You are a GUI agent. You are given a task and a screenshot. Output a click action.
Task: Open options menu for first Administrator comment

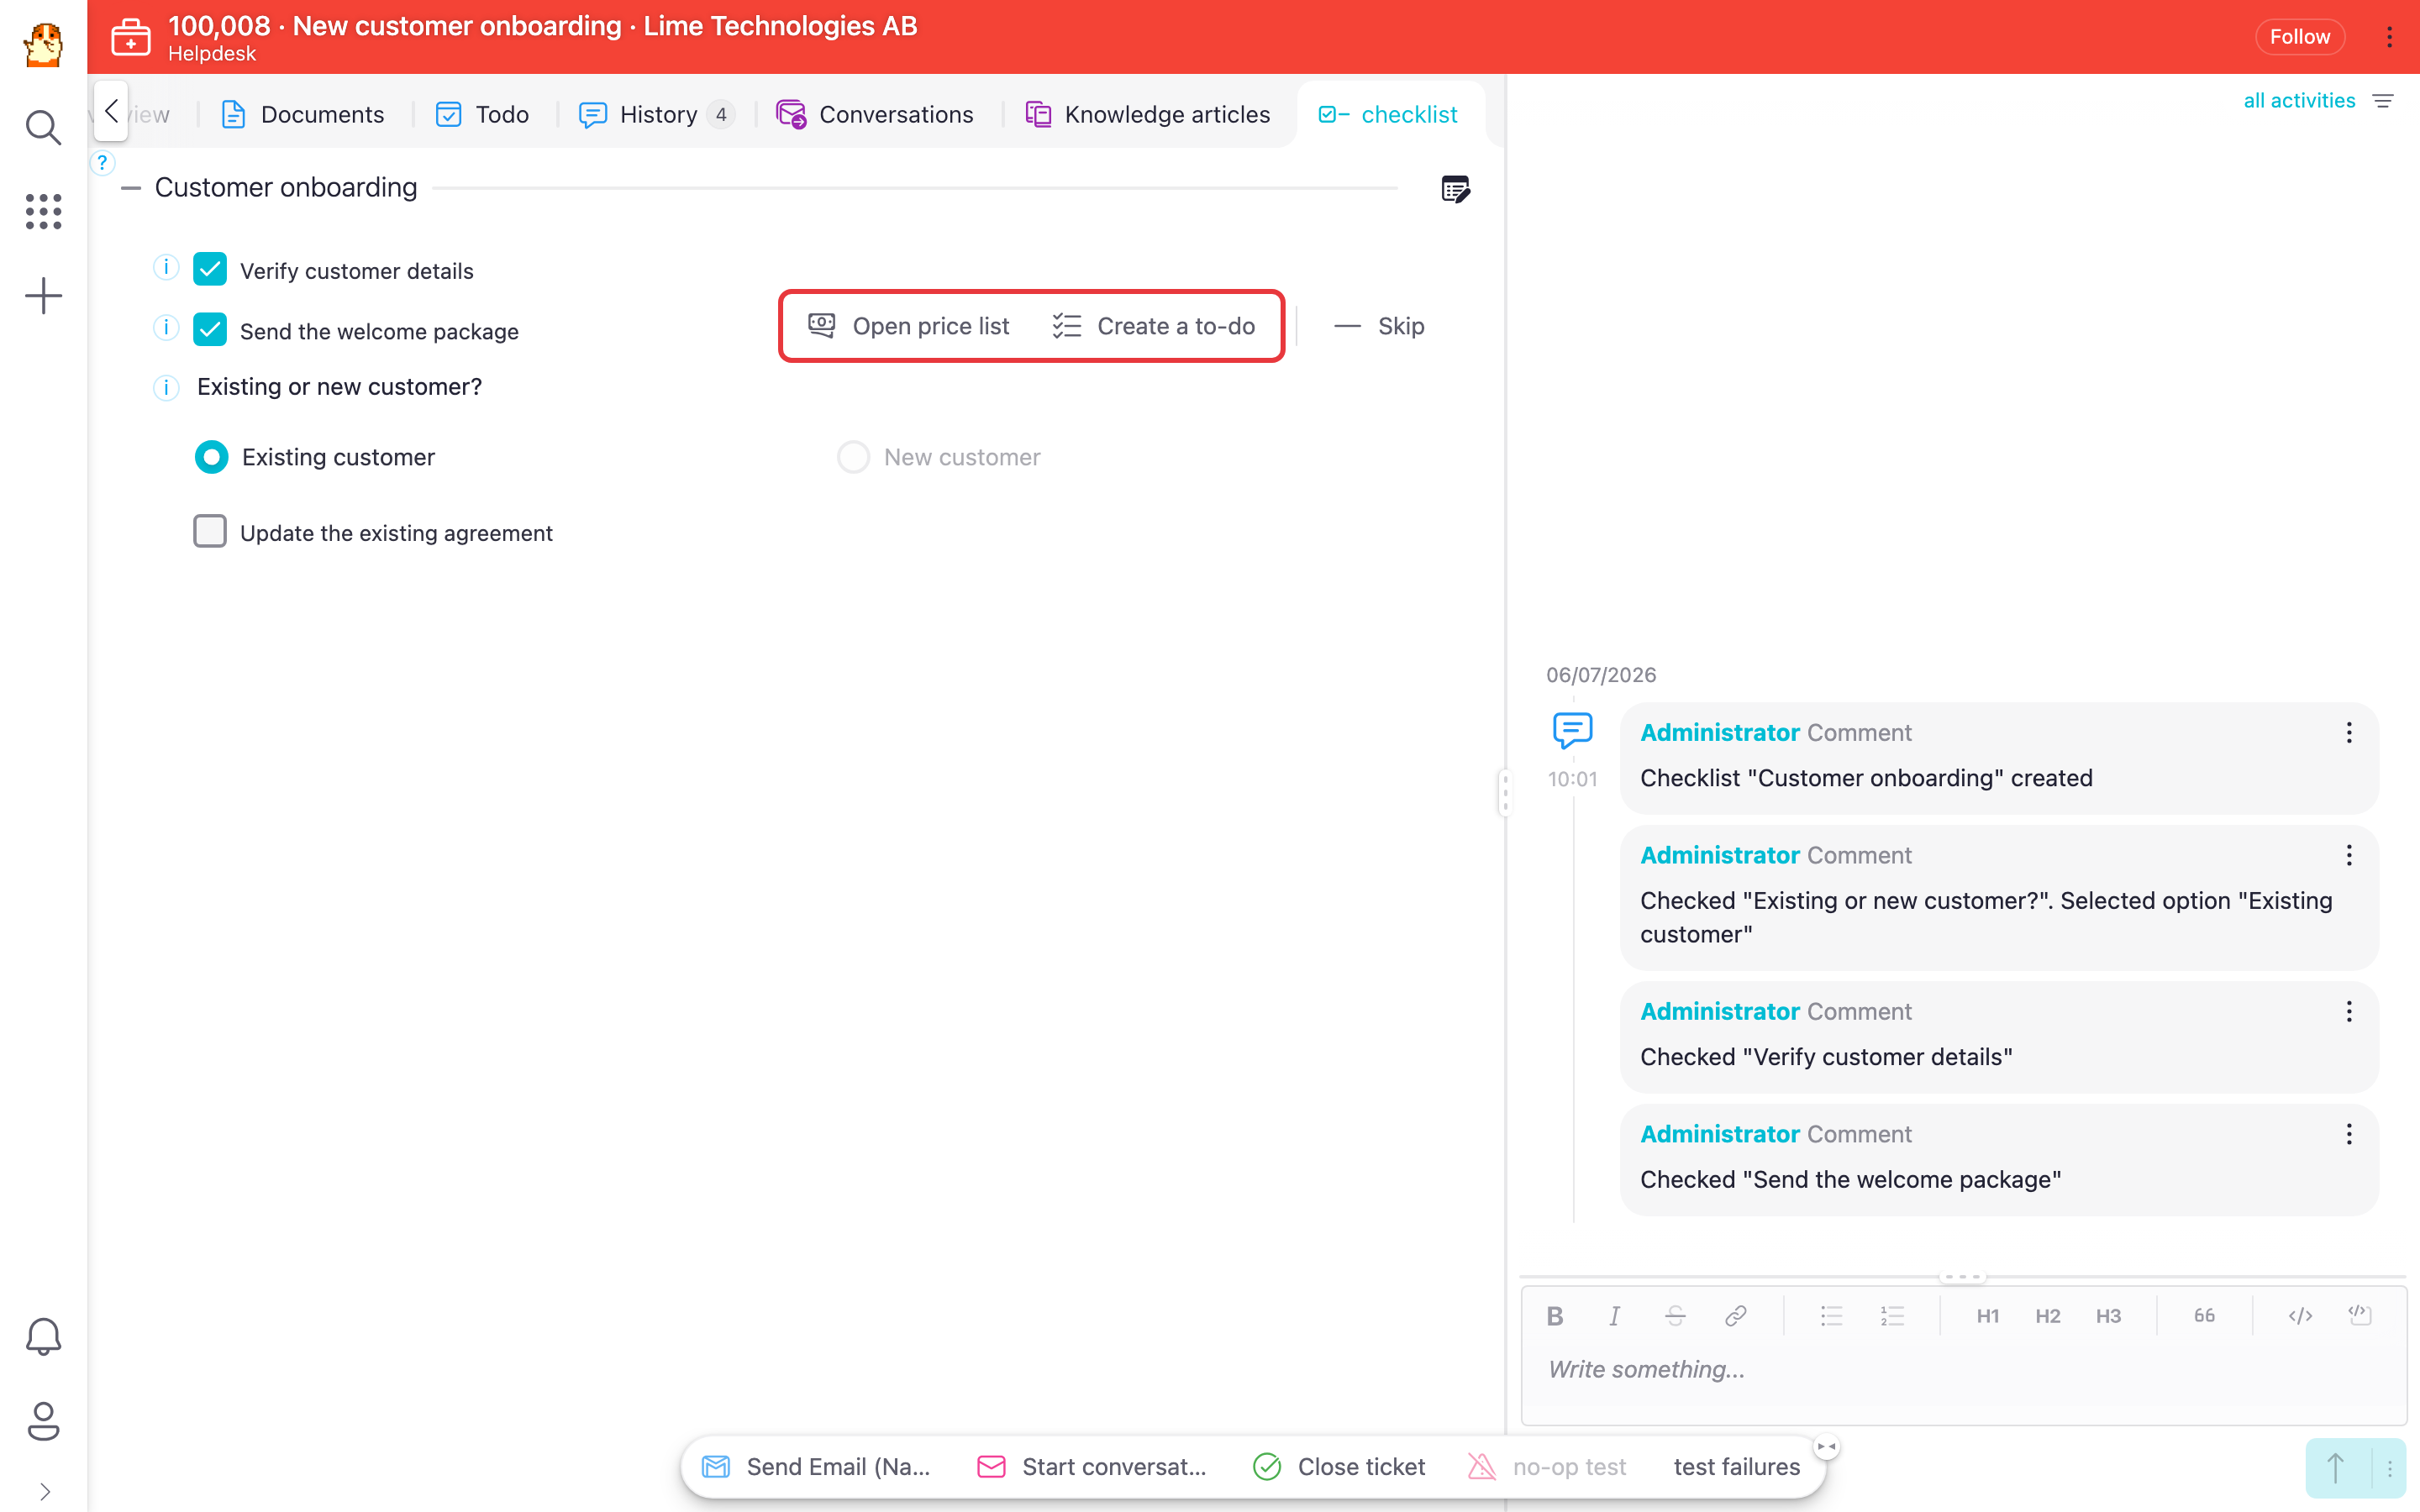[2349, 733]
